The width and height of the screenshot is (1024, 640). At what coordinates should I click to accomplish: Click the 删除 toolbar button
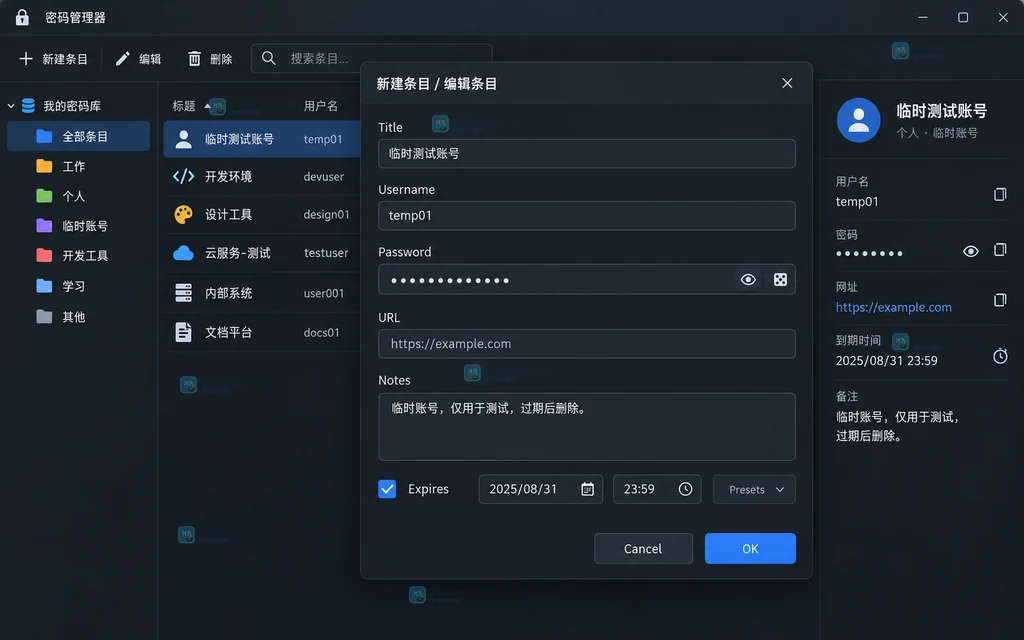pos(210,59)
